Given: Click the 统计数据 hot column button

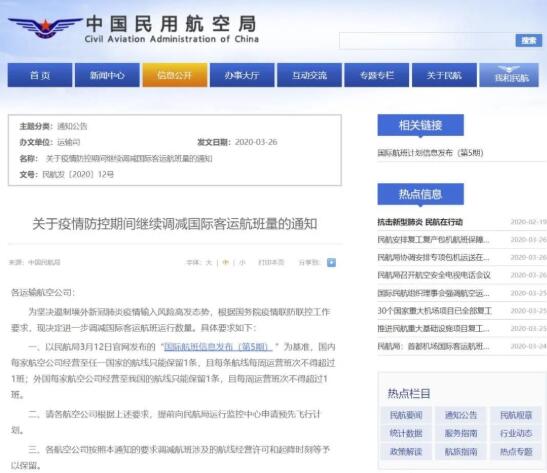Looking at the screenshot, I should [406, 433].
